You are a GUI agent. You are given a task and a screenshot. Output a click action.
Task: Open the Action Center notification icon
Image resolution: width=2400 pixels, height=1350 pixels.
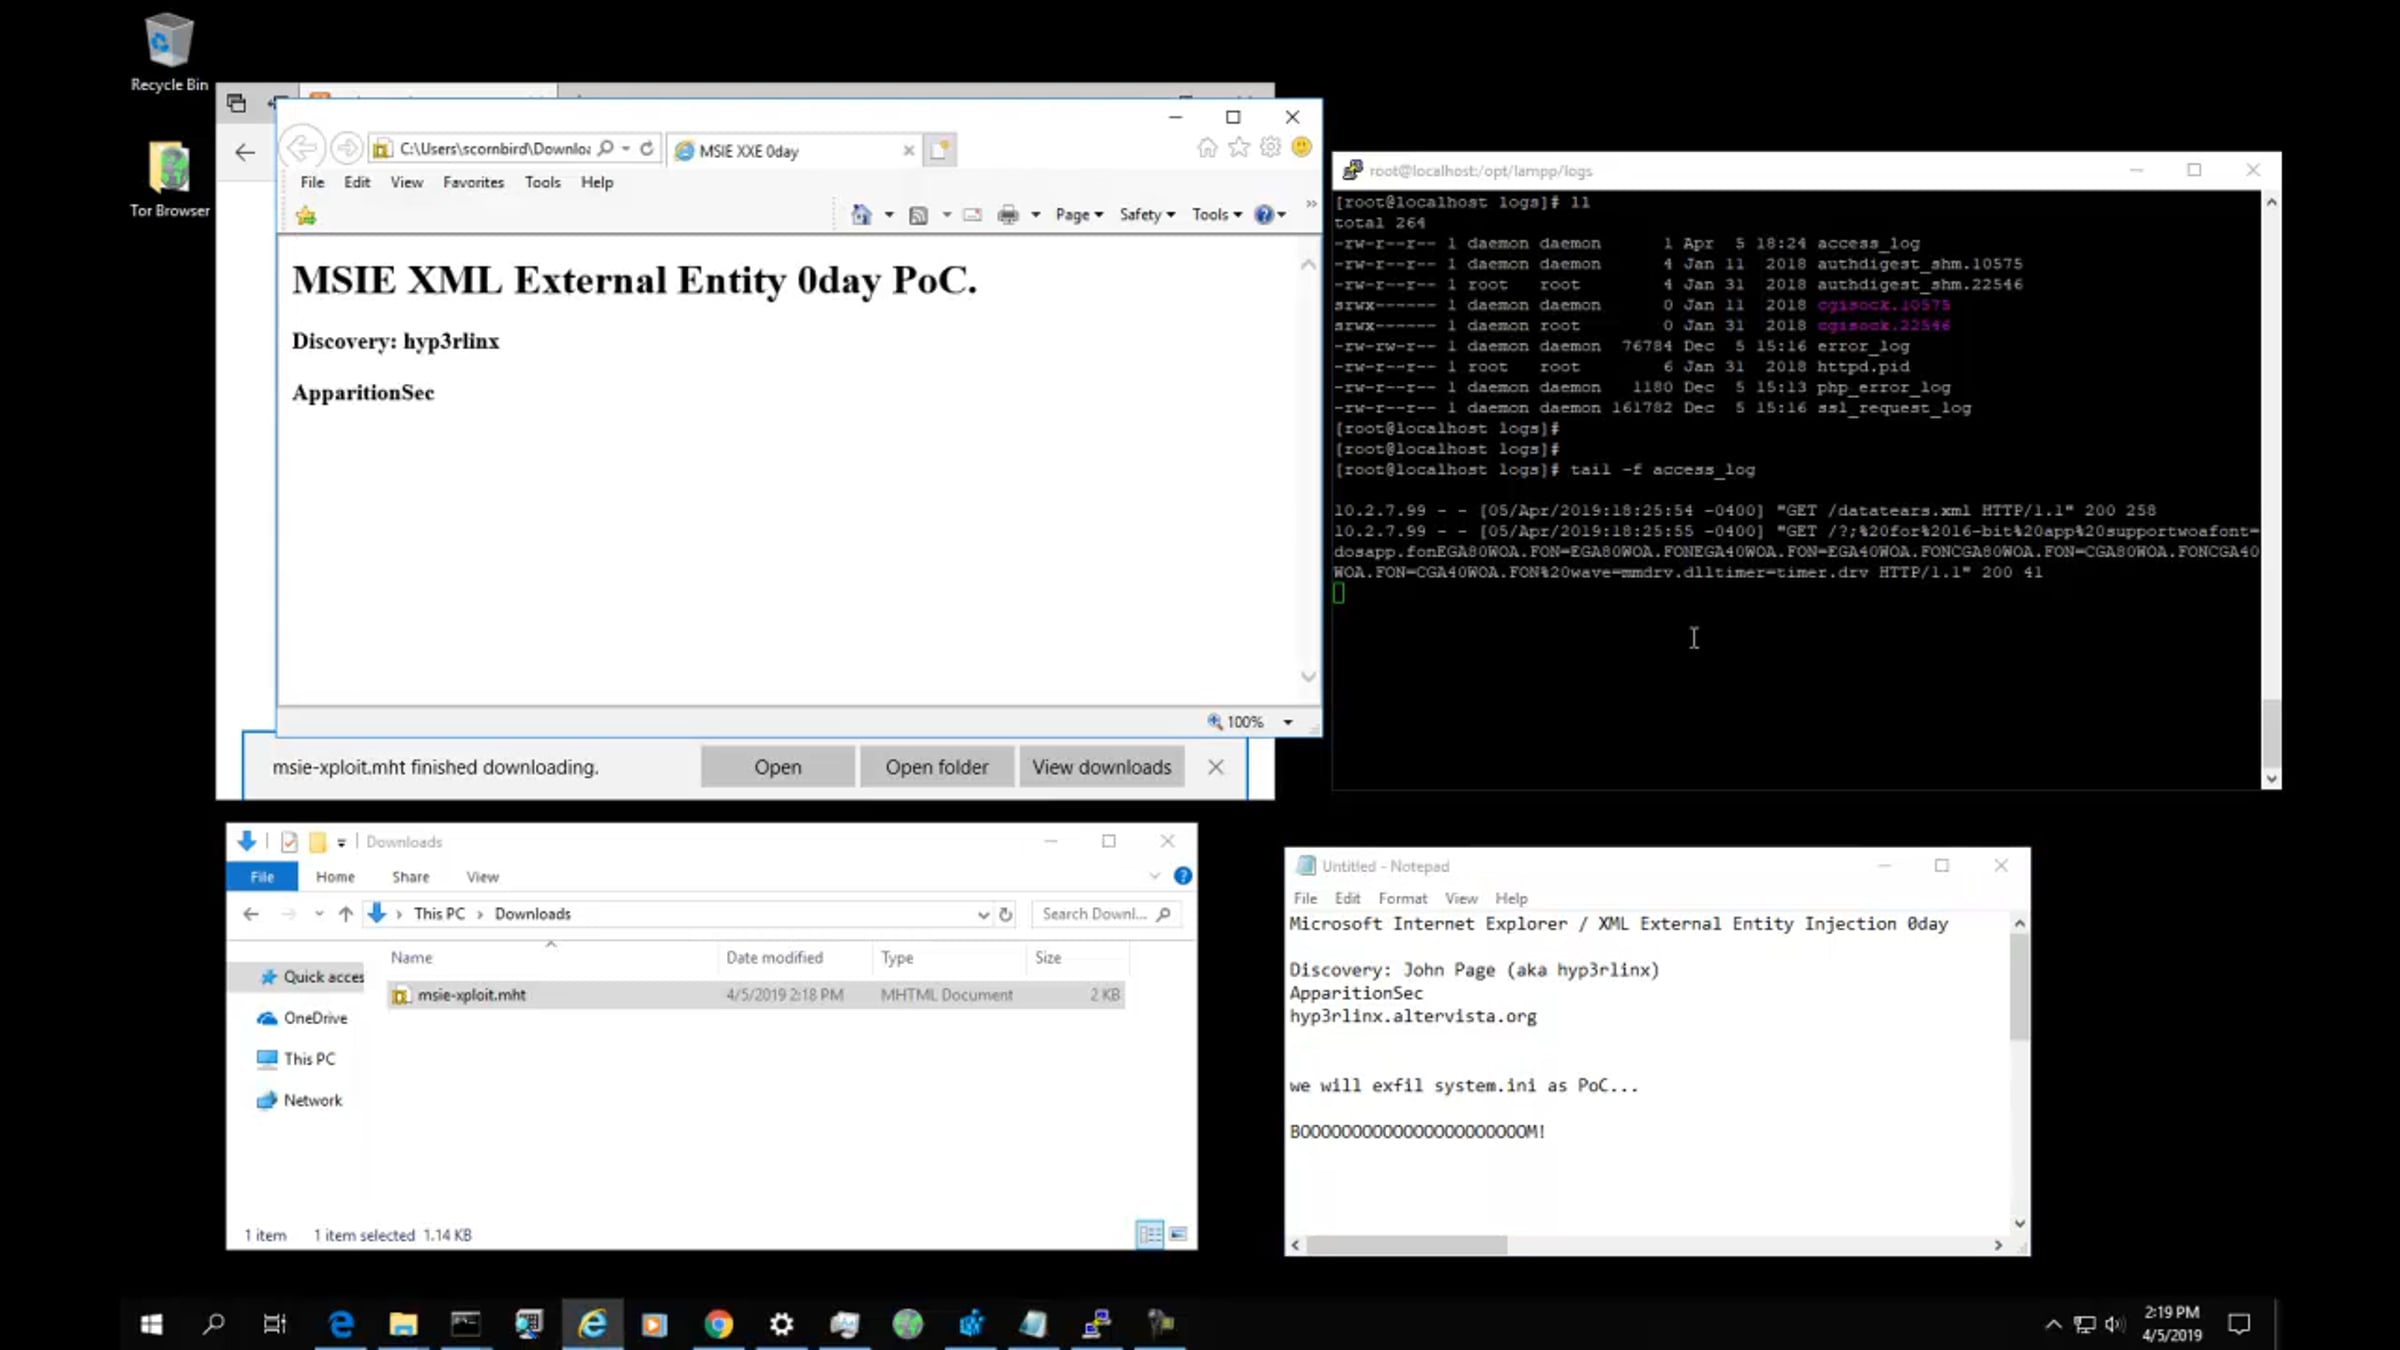[x=2239, y=1324]
